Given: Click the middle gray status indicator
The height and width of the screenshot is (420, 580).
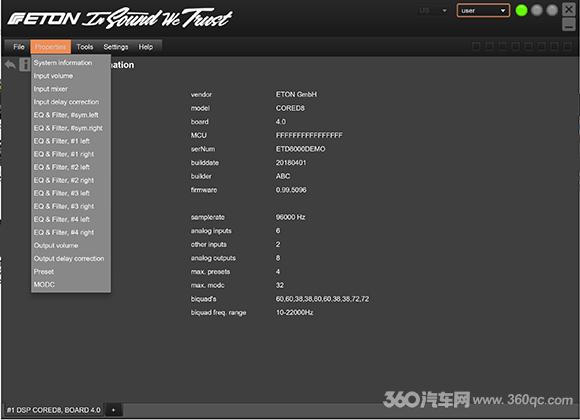Looking at the screenshot, I should (537, 10).
